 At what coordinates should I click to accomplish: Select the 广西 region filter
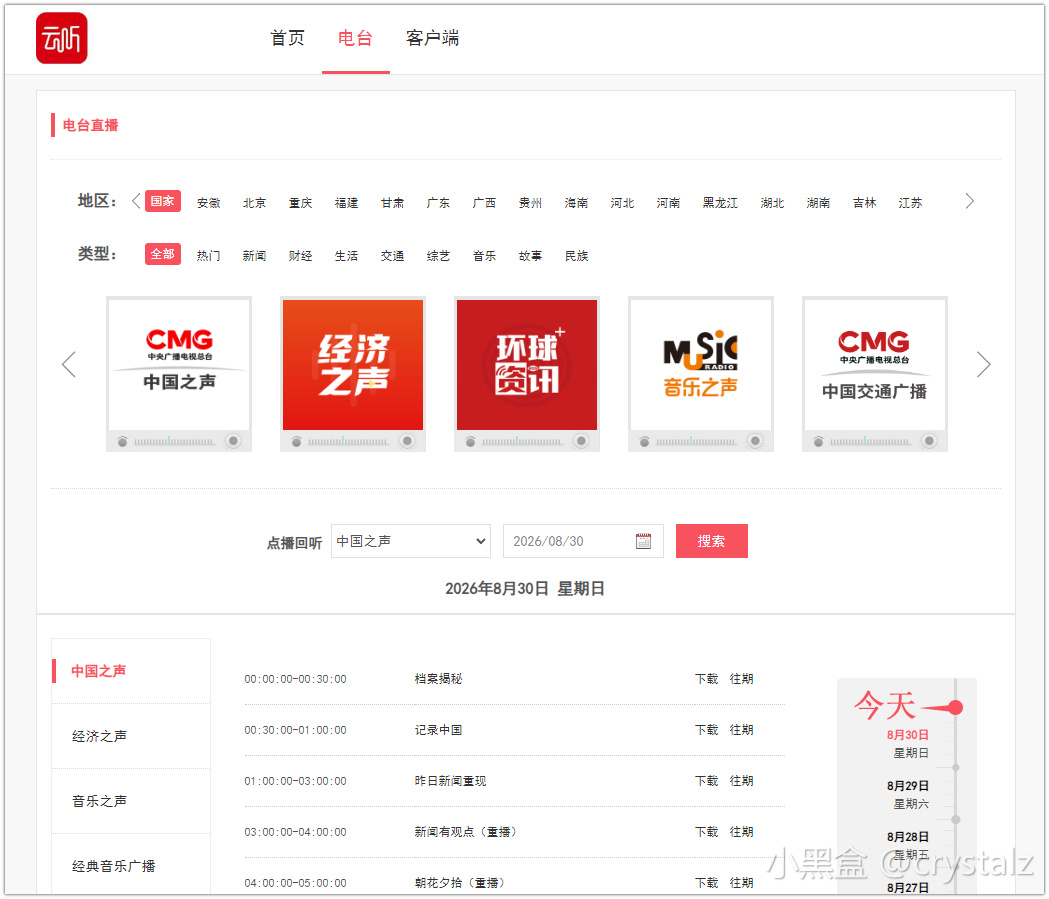tap(484, 203)
